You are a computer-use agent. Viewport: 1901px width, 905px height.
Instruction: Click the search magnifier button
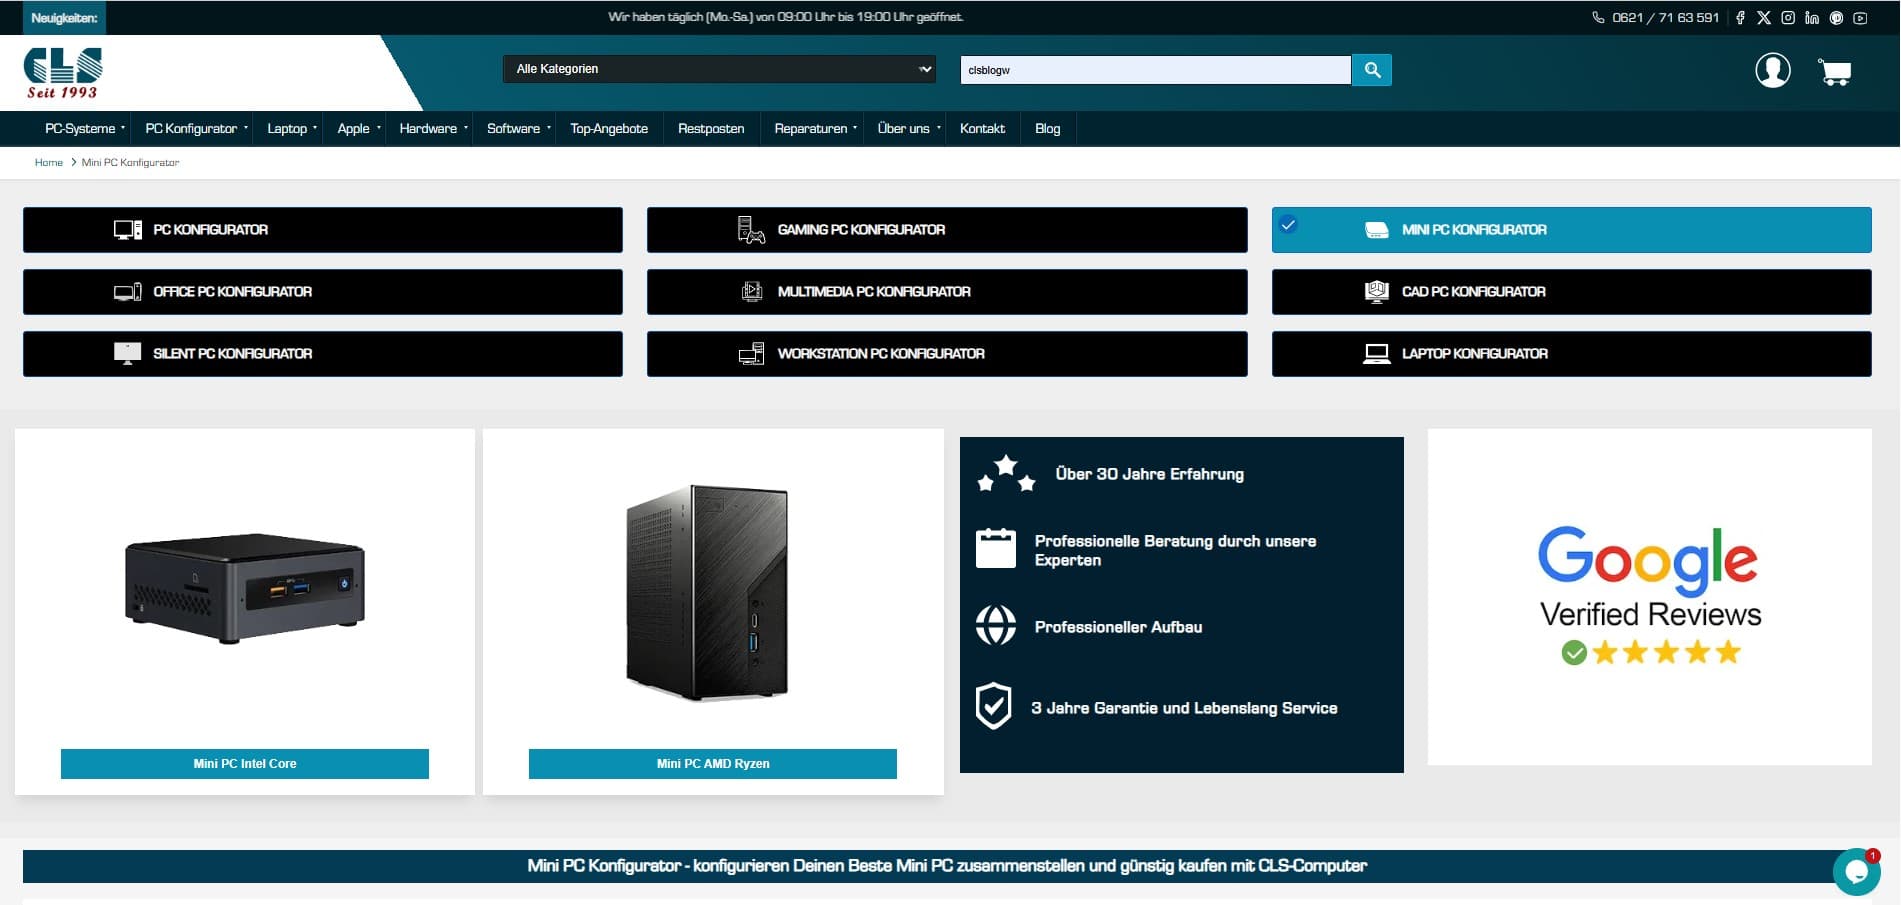point(1371,70)
